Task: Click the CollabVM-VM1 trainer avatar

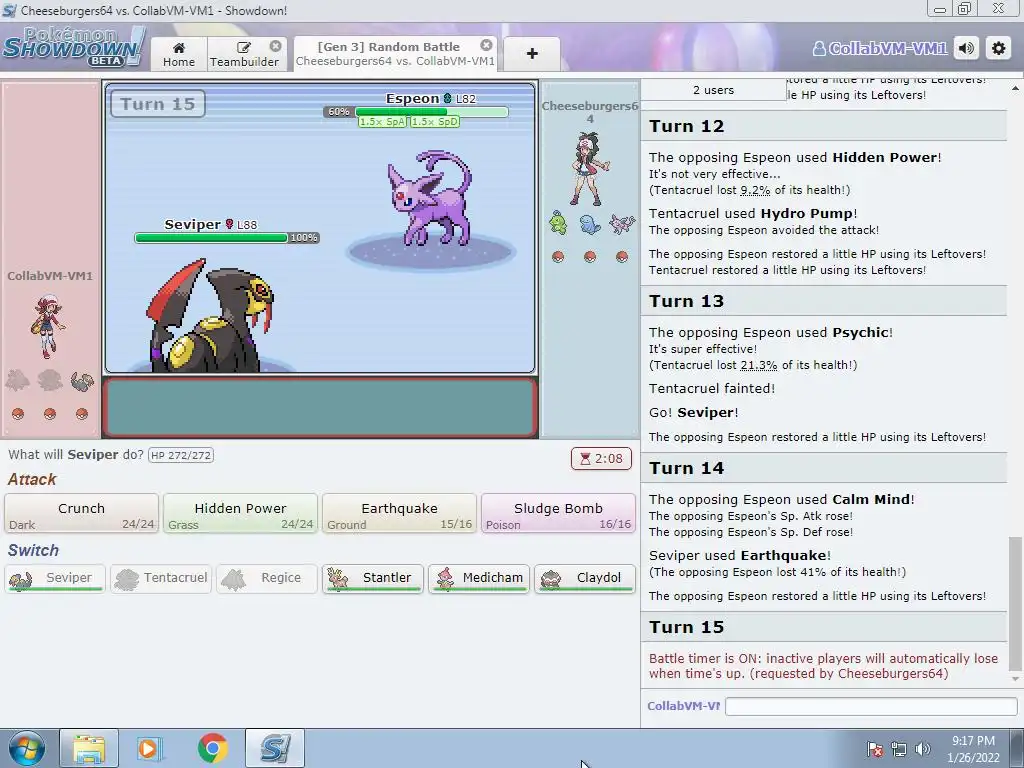Action: point(48,325)
